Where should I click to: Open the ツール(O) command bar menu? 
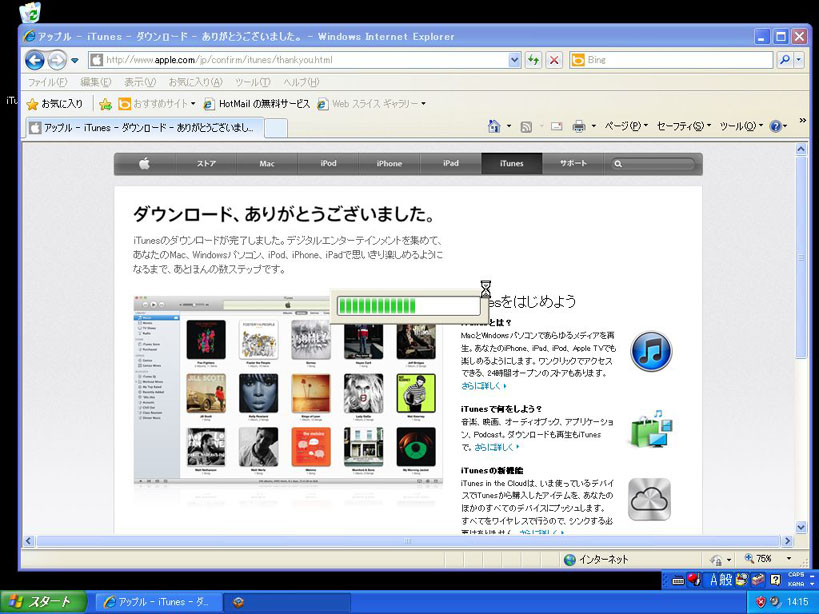pyautogui.click(x=741, y=126)
